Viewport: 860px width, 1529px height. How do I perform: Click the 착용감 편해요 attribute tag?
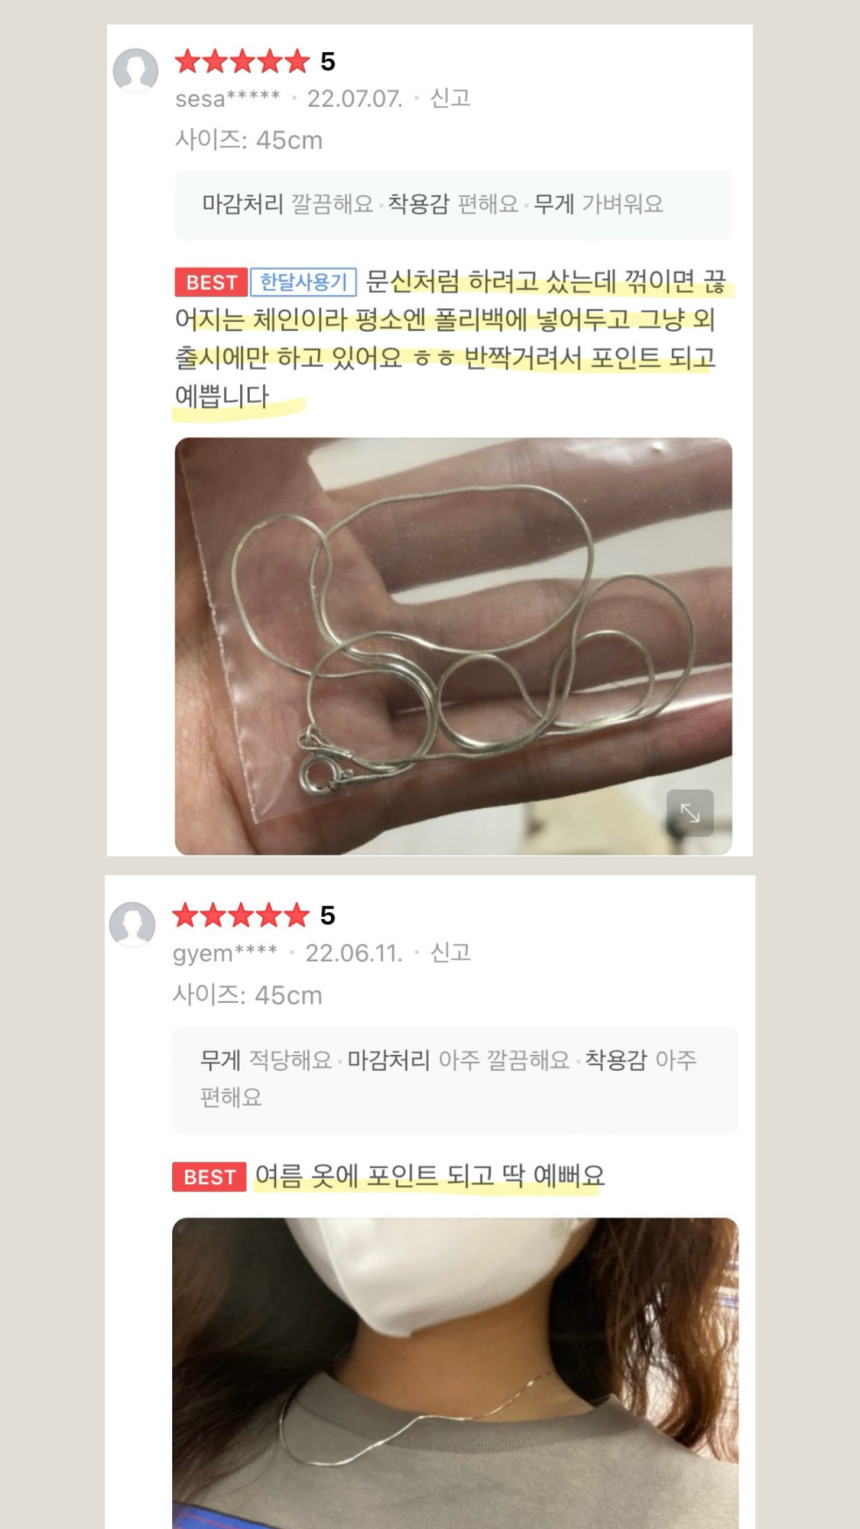453,204
